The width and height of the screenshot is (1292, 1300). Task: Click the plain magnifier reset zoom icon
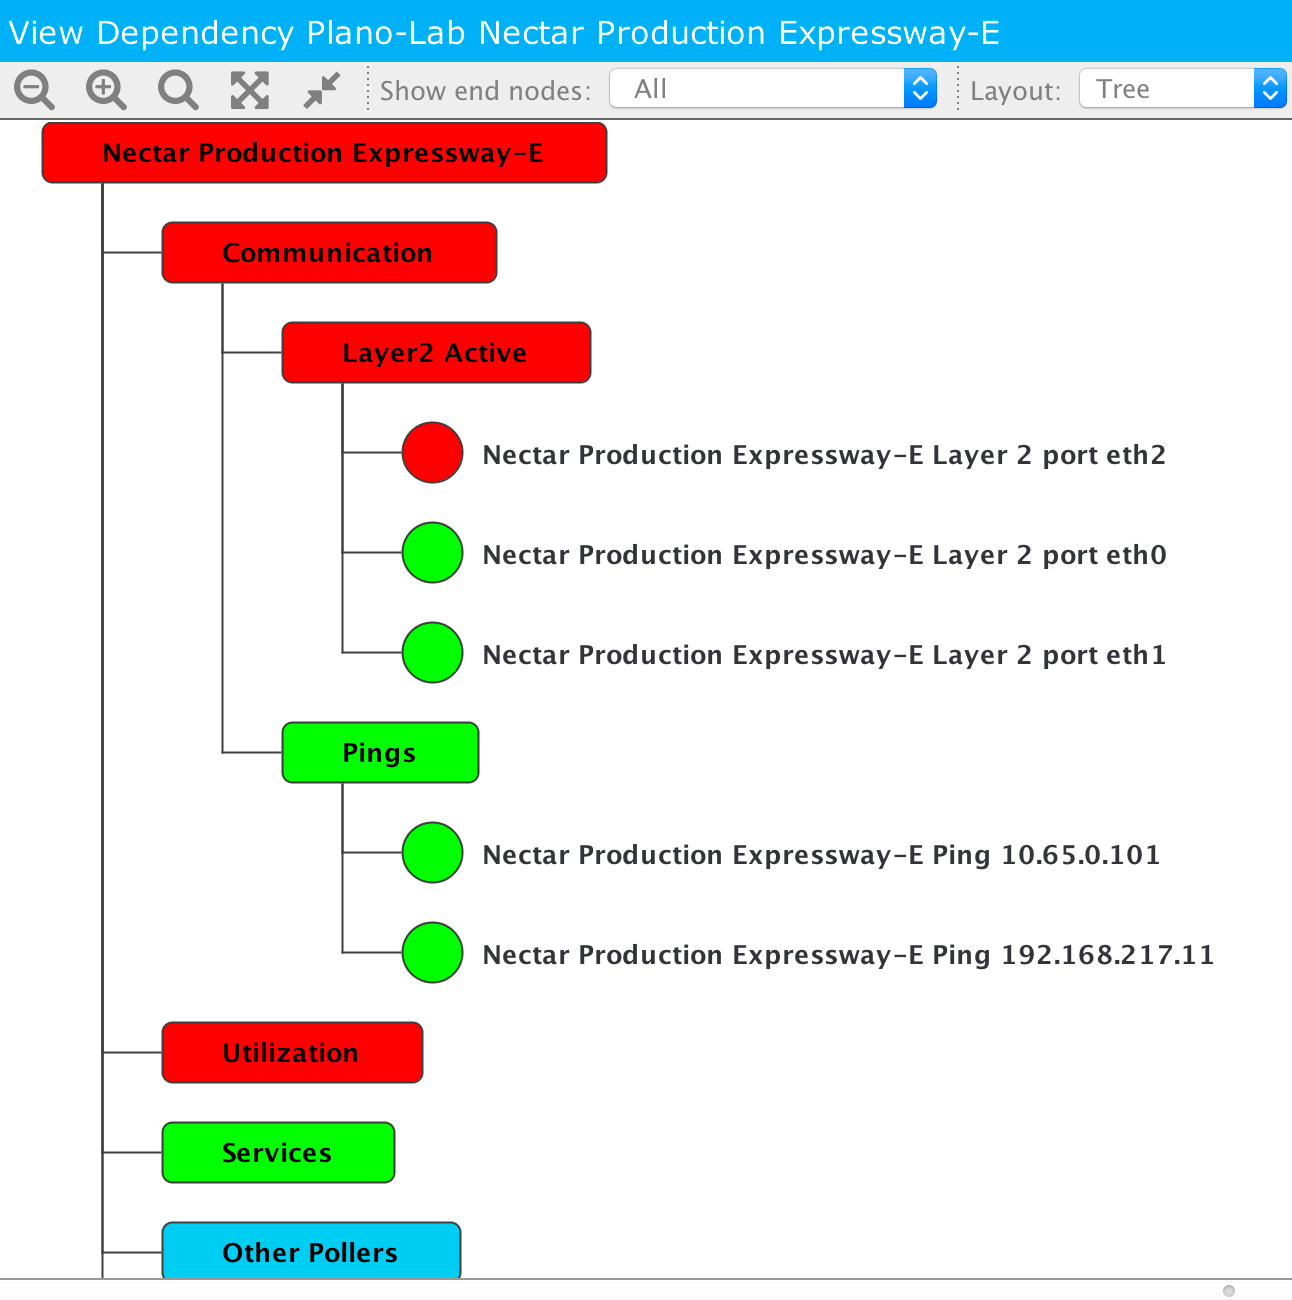coord(178,90)
